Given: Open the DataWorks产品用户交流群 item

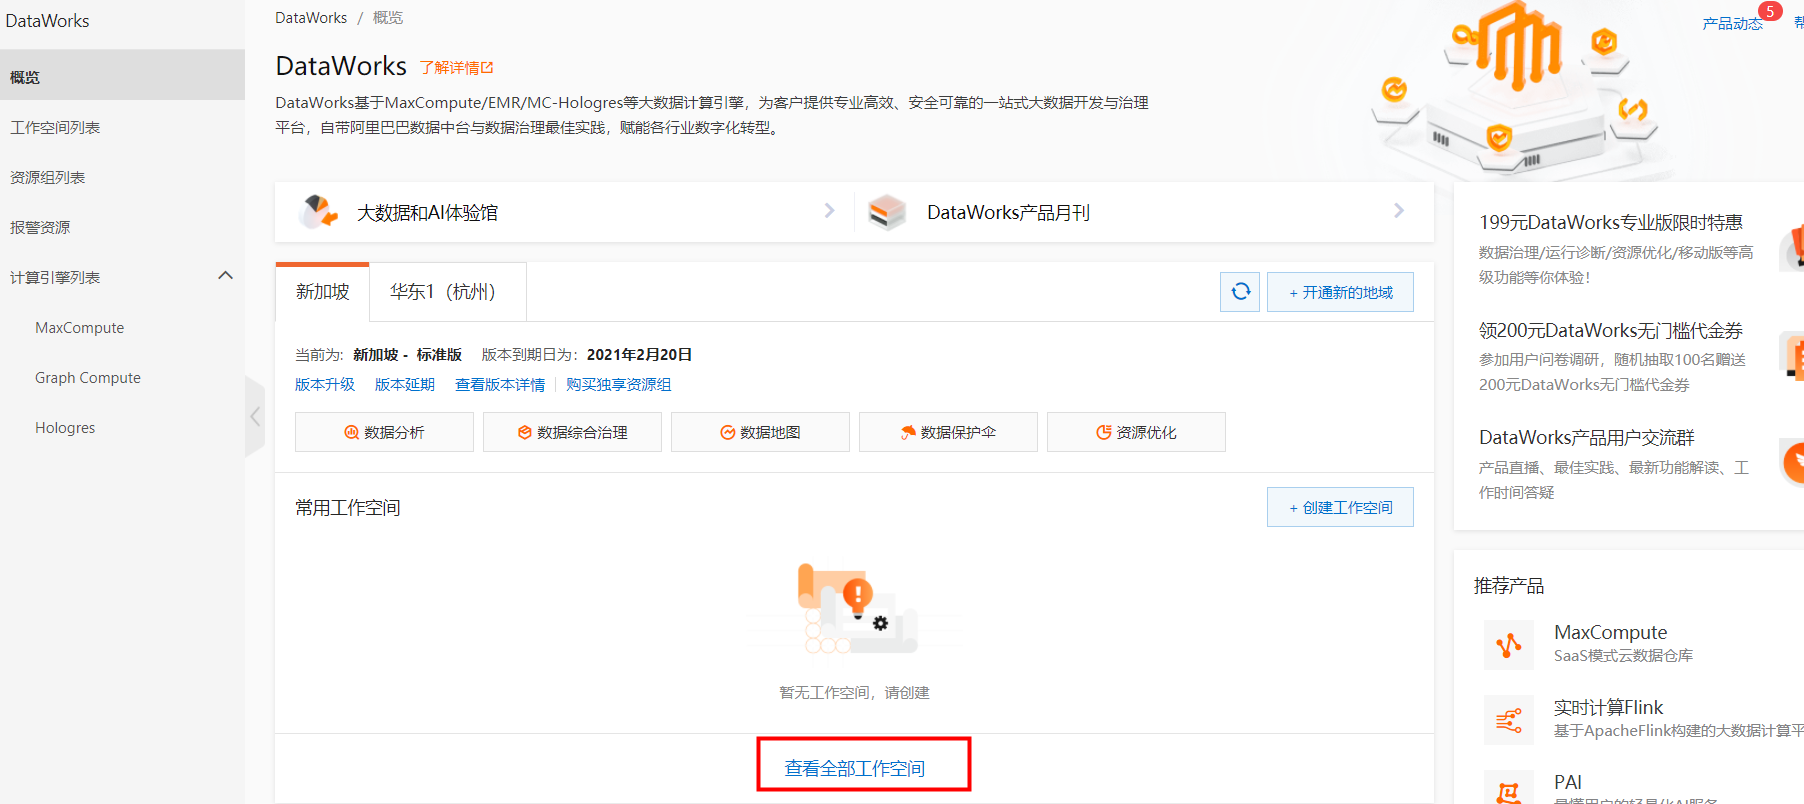Looking at the screenshot, I should pyautogui.click(x=1587, y=437).
